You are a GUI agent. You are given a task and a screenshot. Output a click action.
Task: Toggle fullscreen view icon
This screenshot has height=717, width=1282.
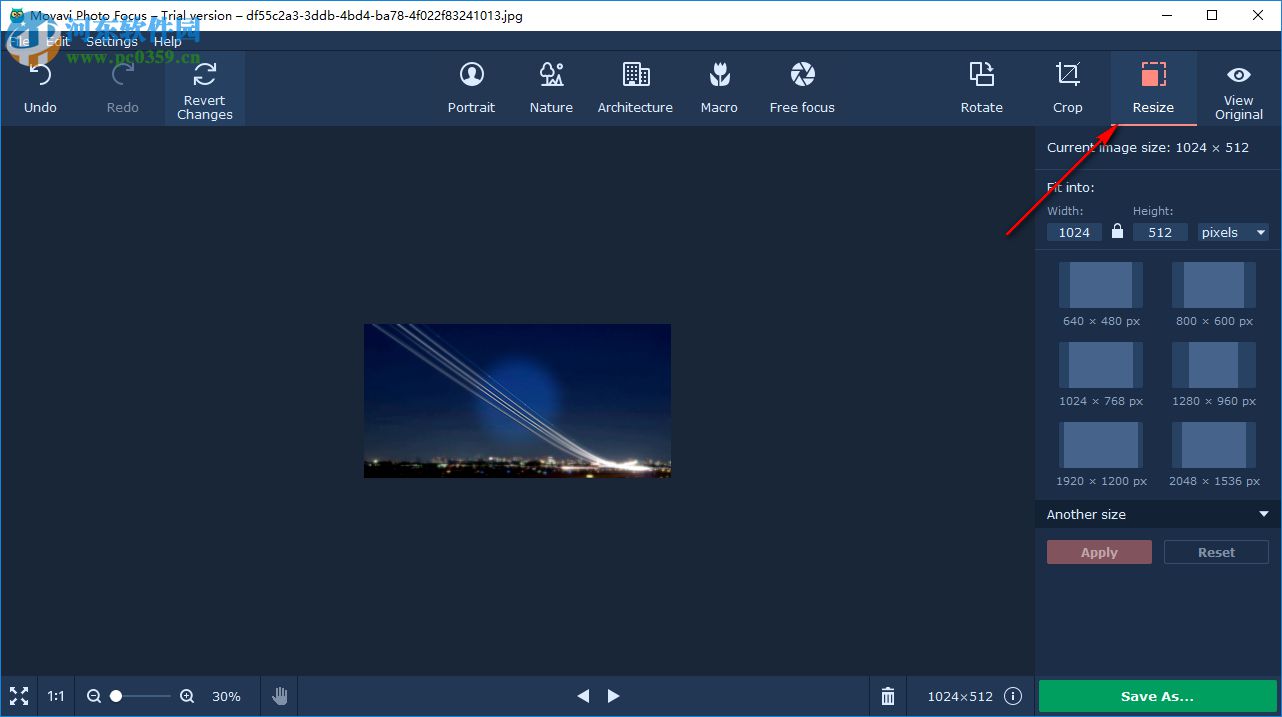click(x=18, y=696)
